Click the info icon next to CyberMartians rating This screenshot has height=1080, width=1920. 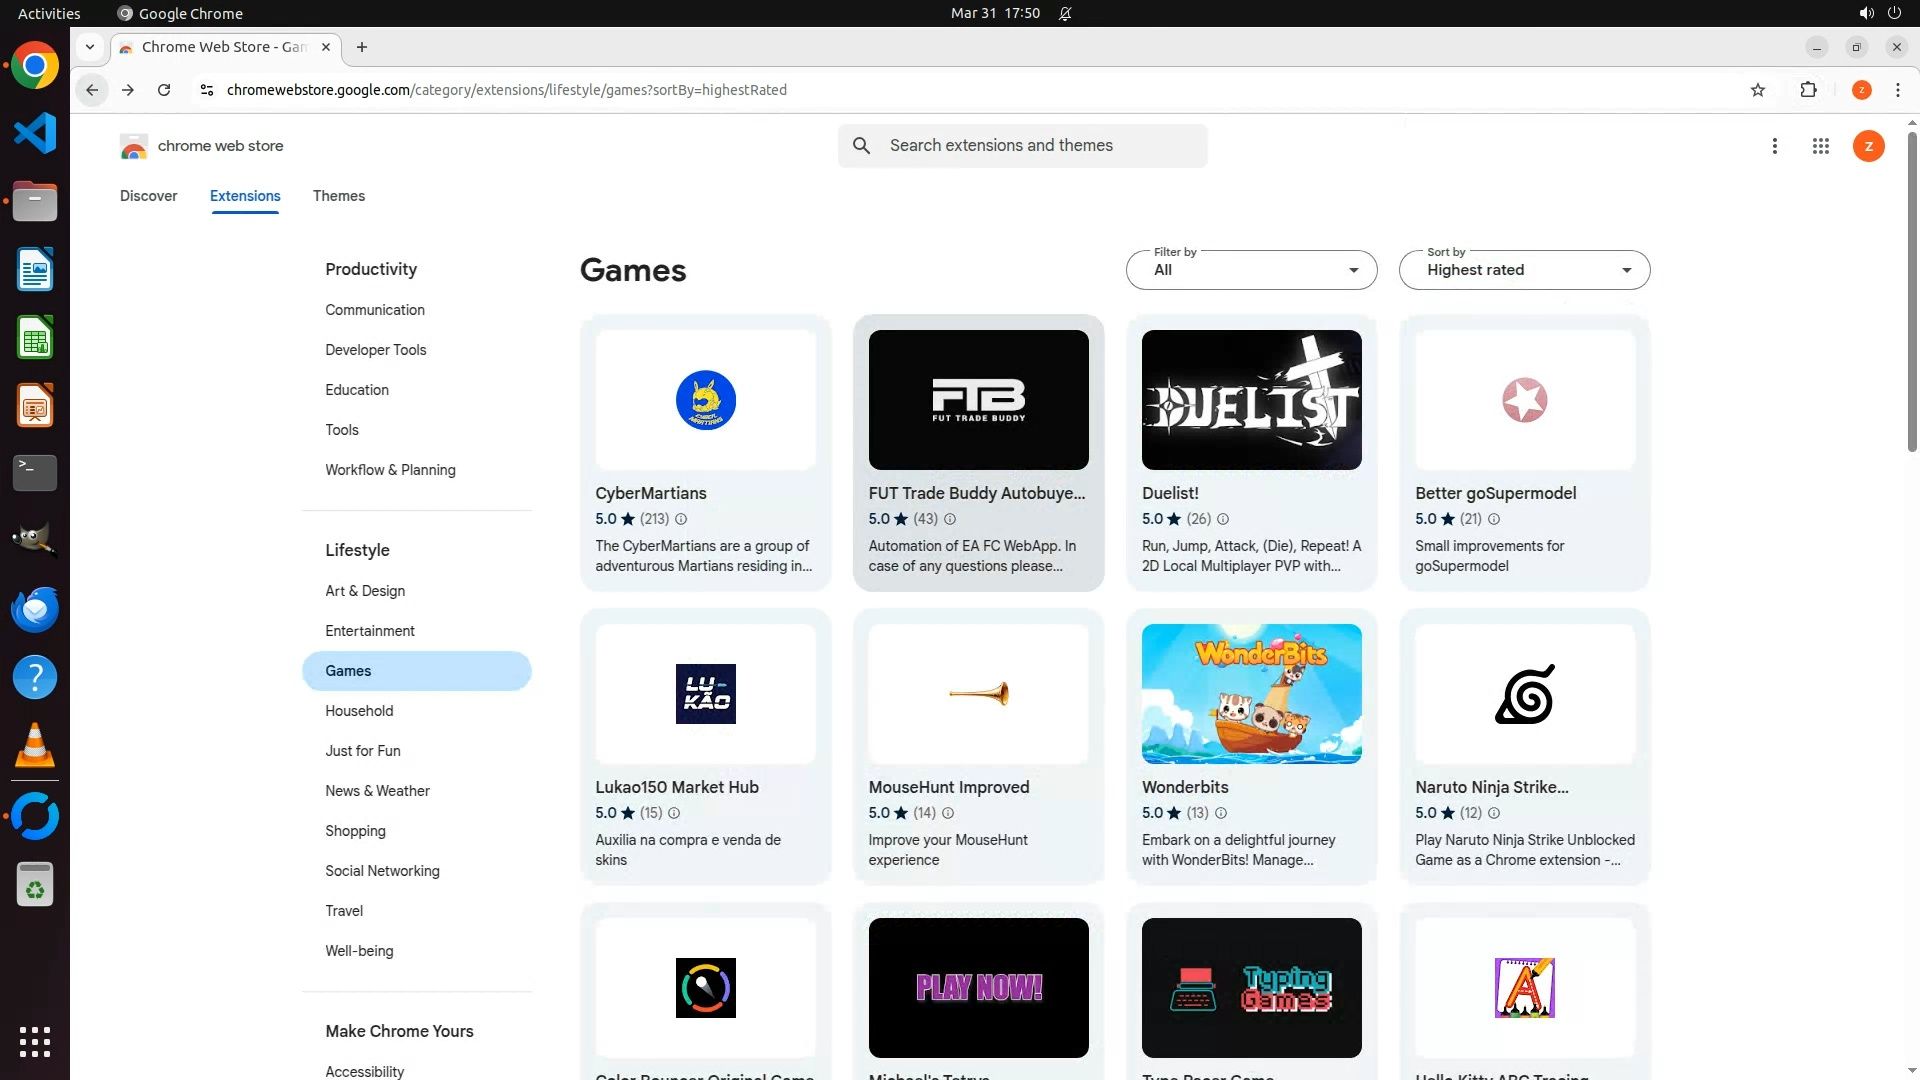point(681,519)
